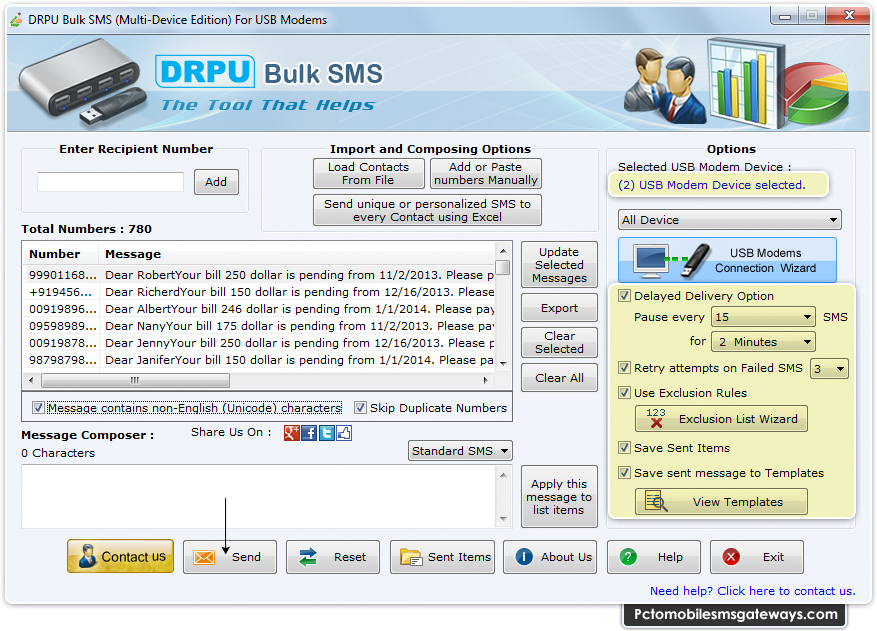Click the computer and USB modem wizard icon

click(671, 261)
